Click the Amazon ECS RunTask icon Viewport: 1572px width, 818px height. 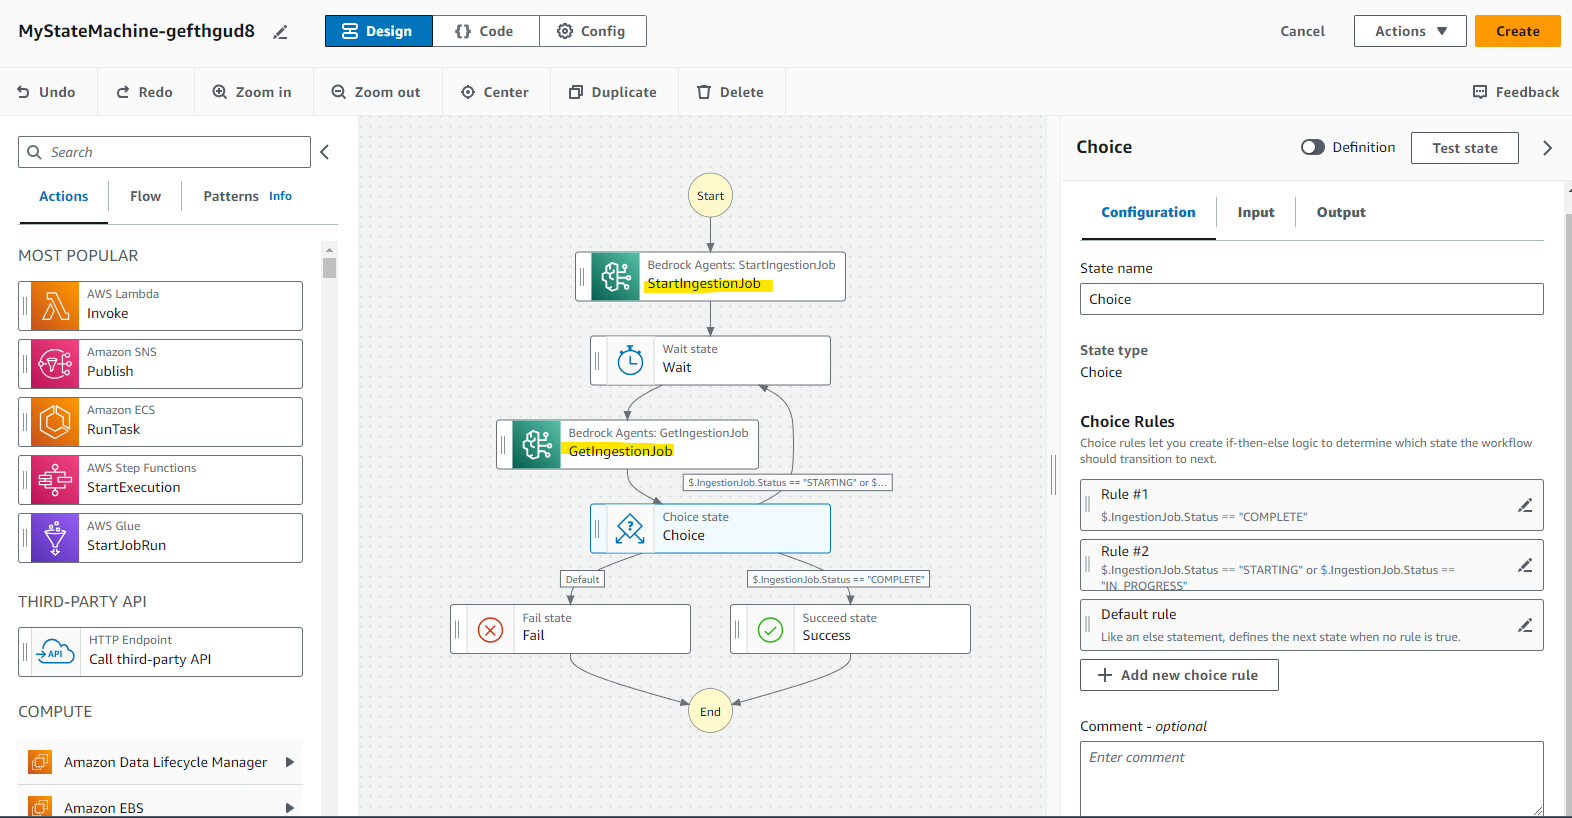[55, 422]
